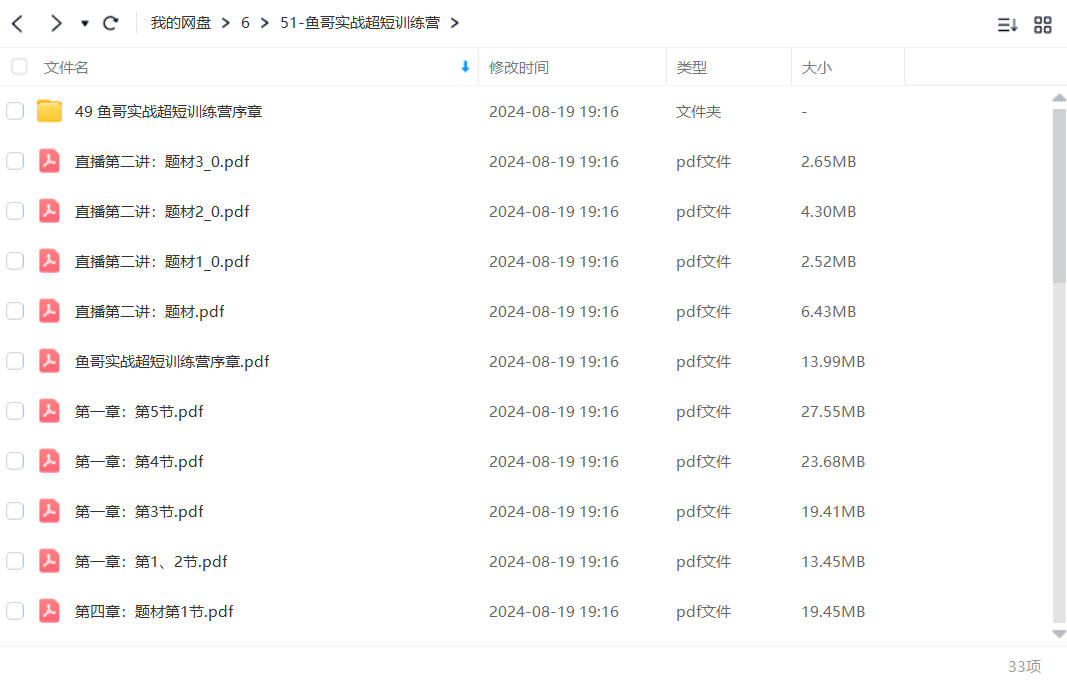Check the box for 第一章：第1、2节.pdf
The image size is (1067, 687).
[15, 561]
